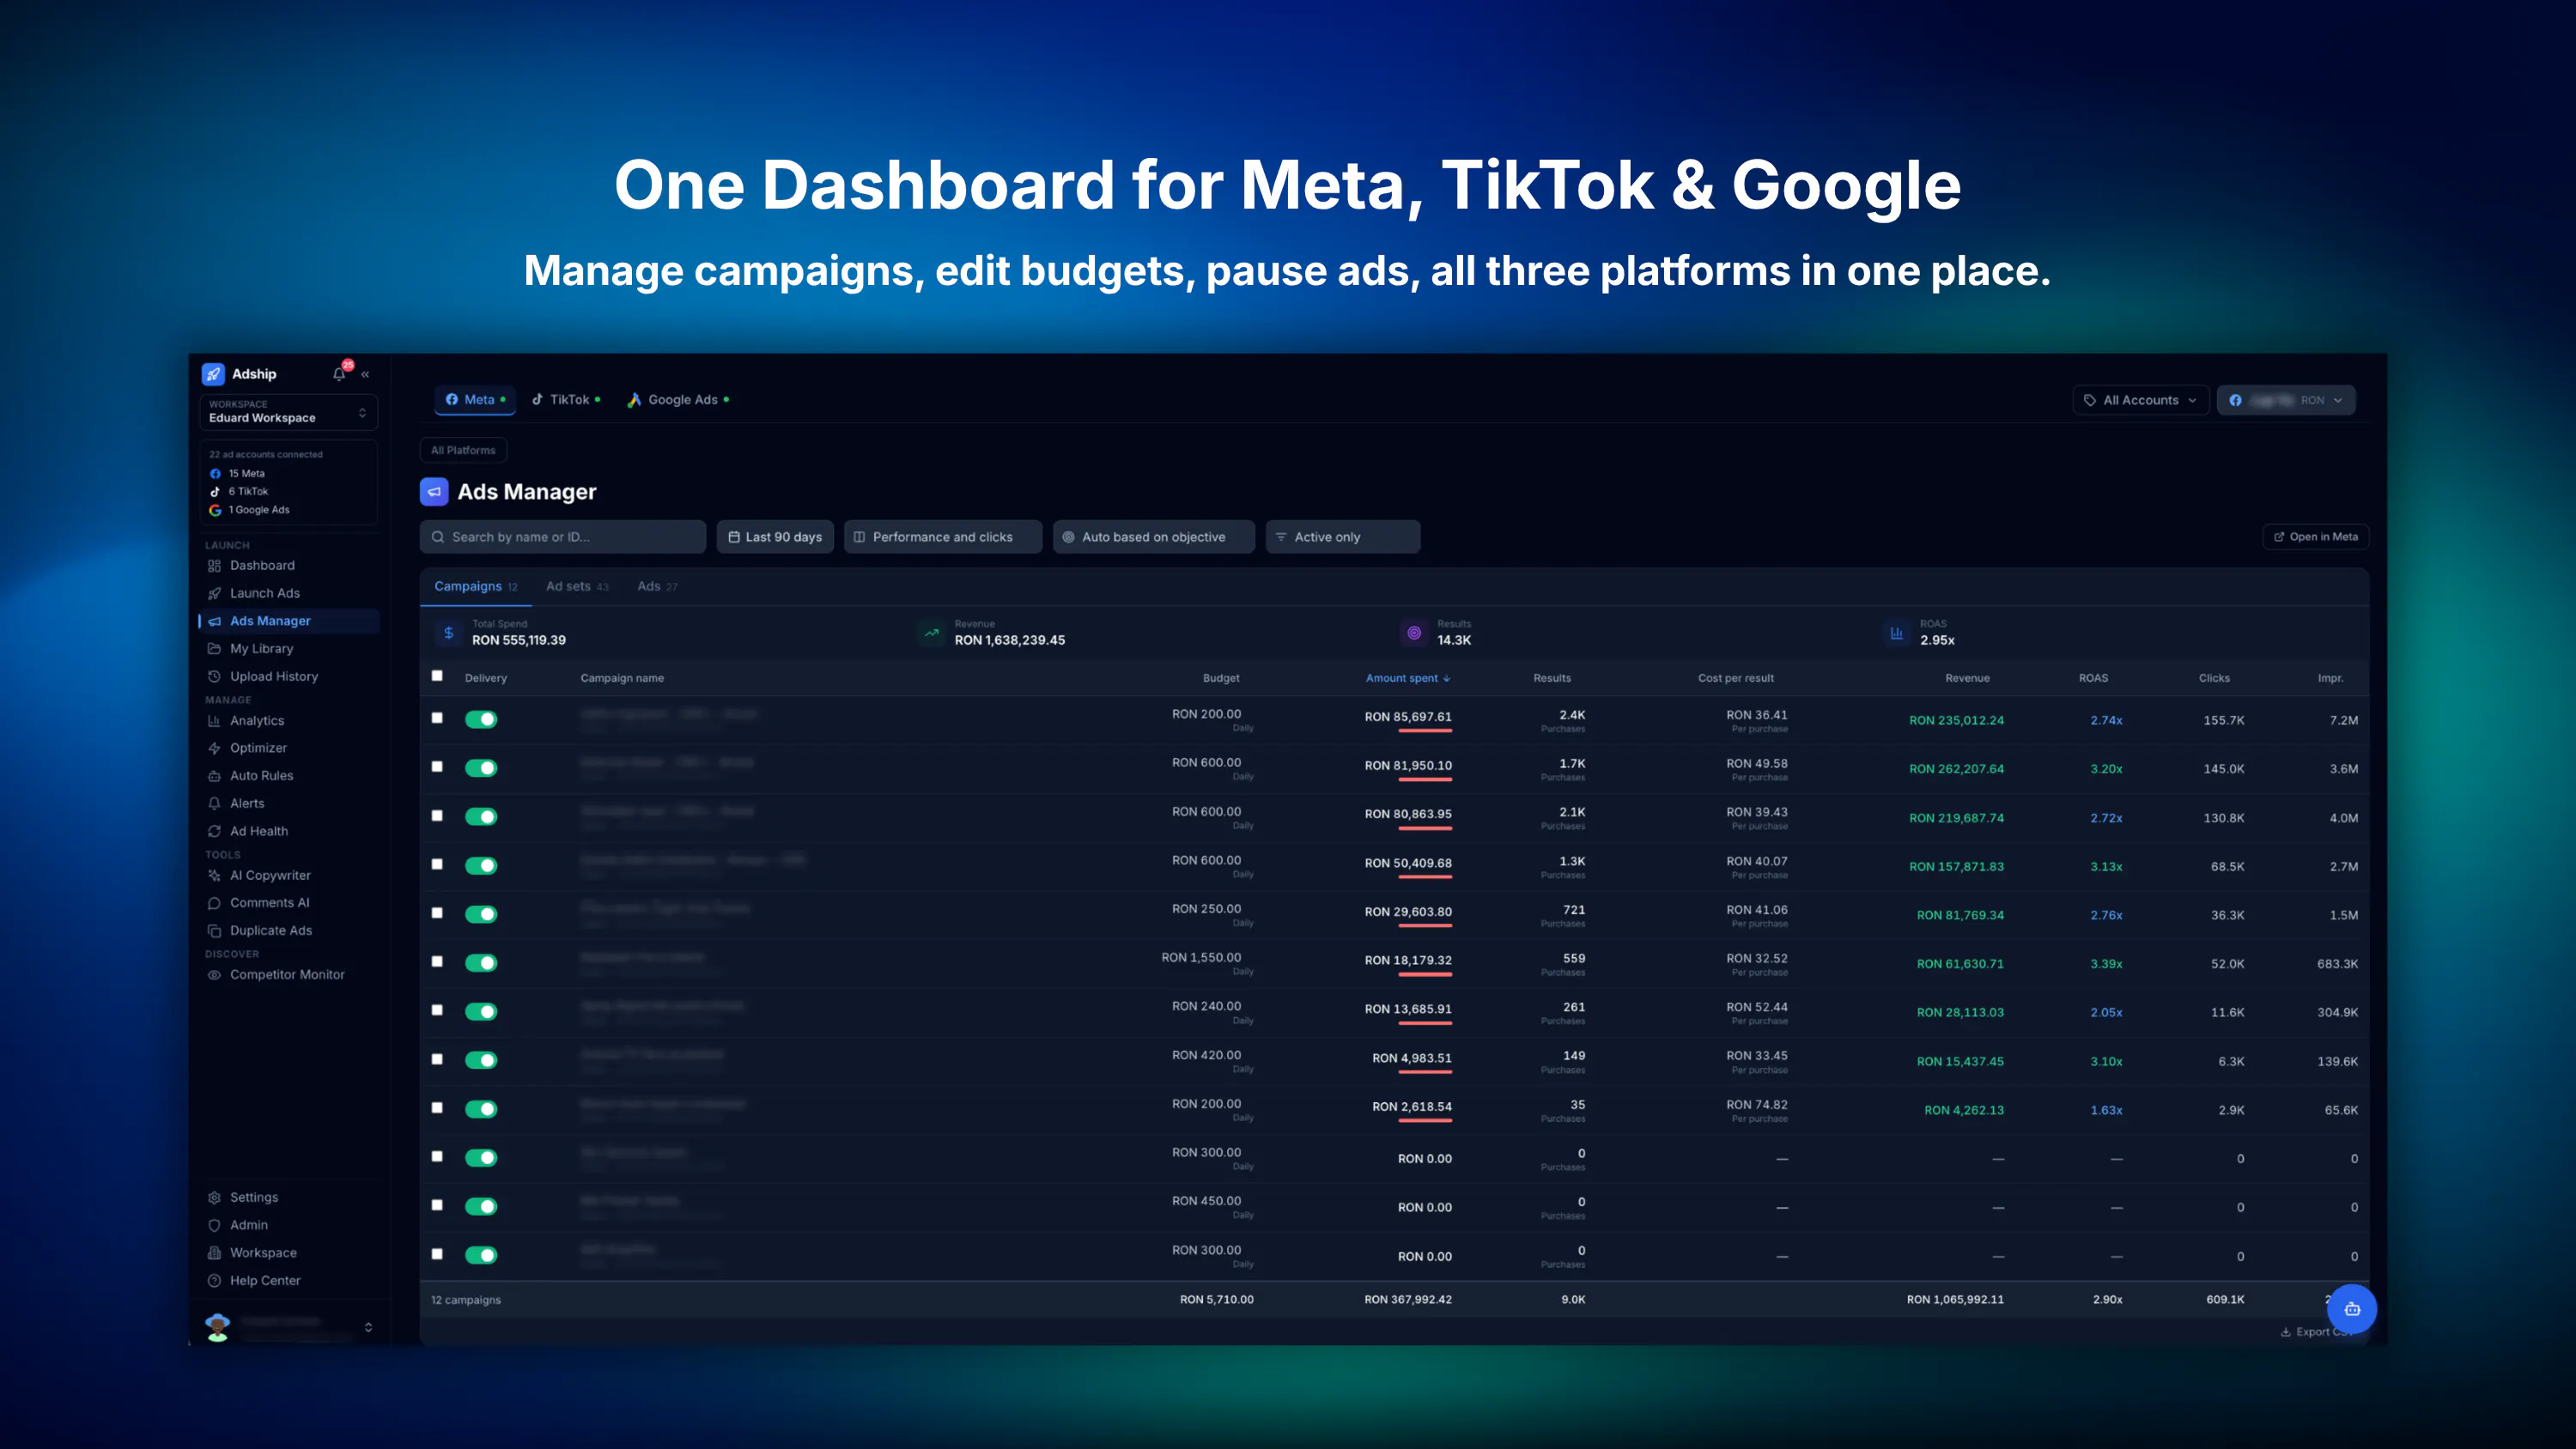Sort by the Revenue column header
Viewport: 2576px width, 1449px height.
tap(1967, 678)
